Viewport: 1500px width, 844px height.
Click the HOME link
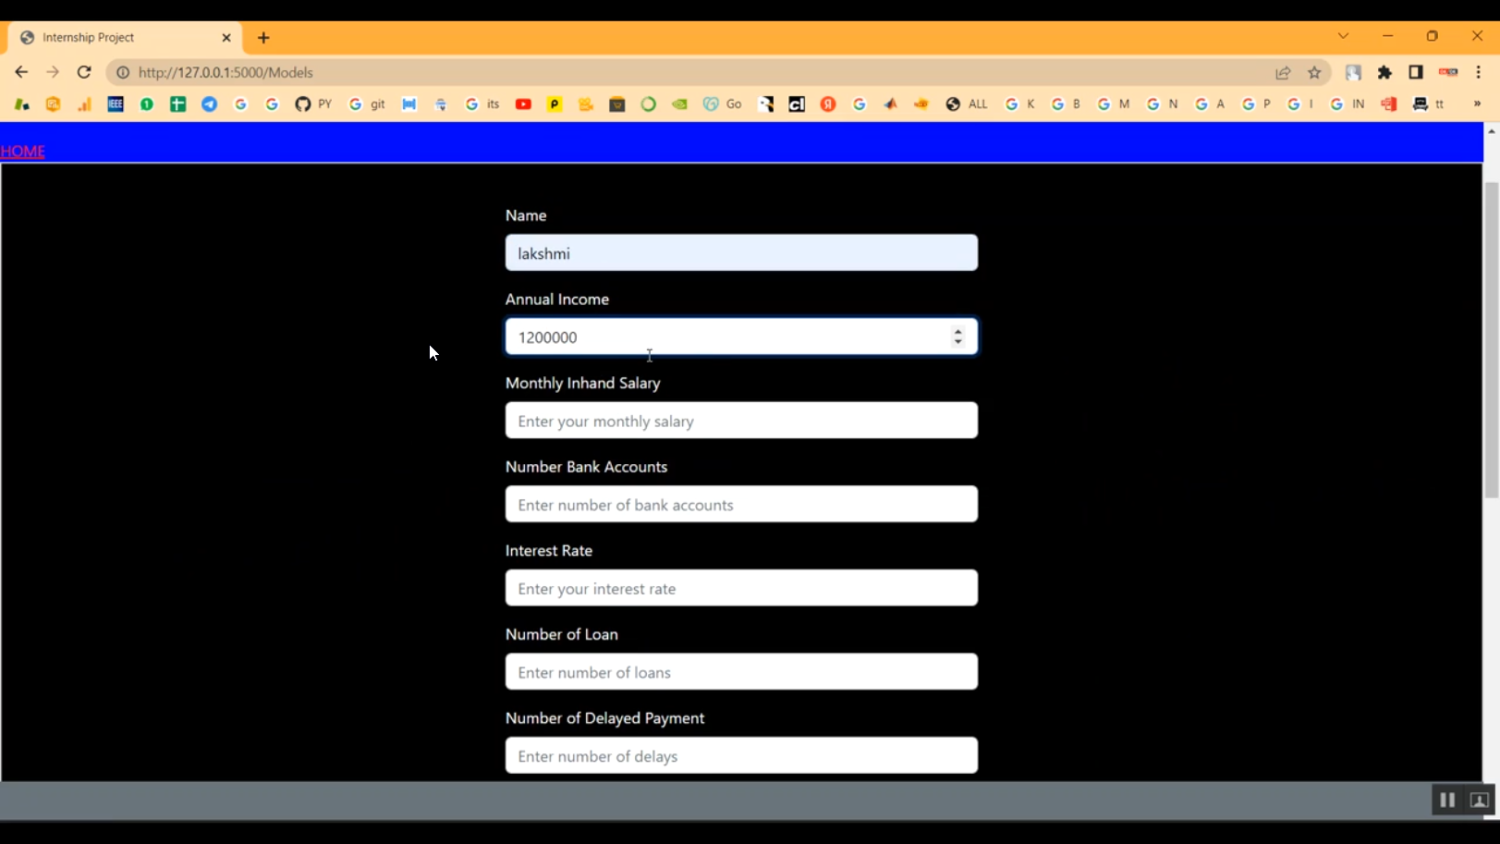pos(23,151)
